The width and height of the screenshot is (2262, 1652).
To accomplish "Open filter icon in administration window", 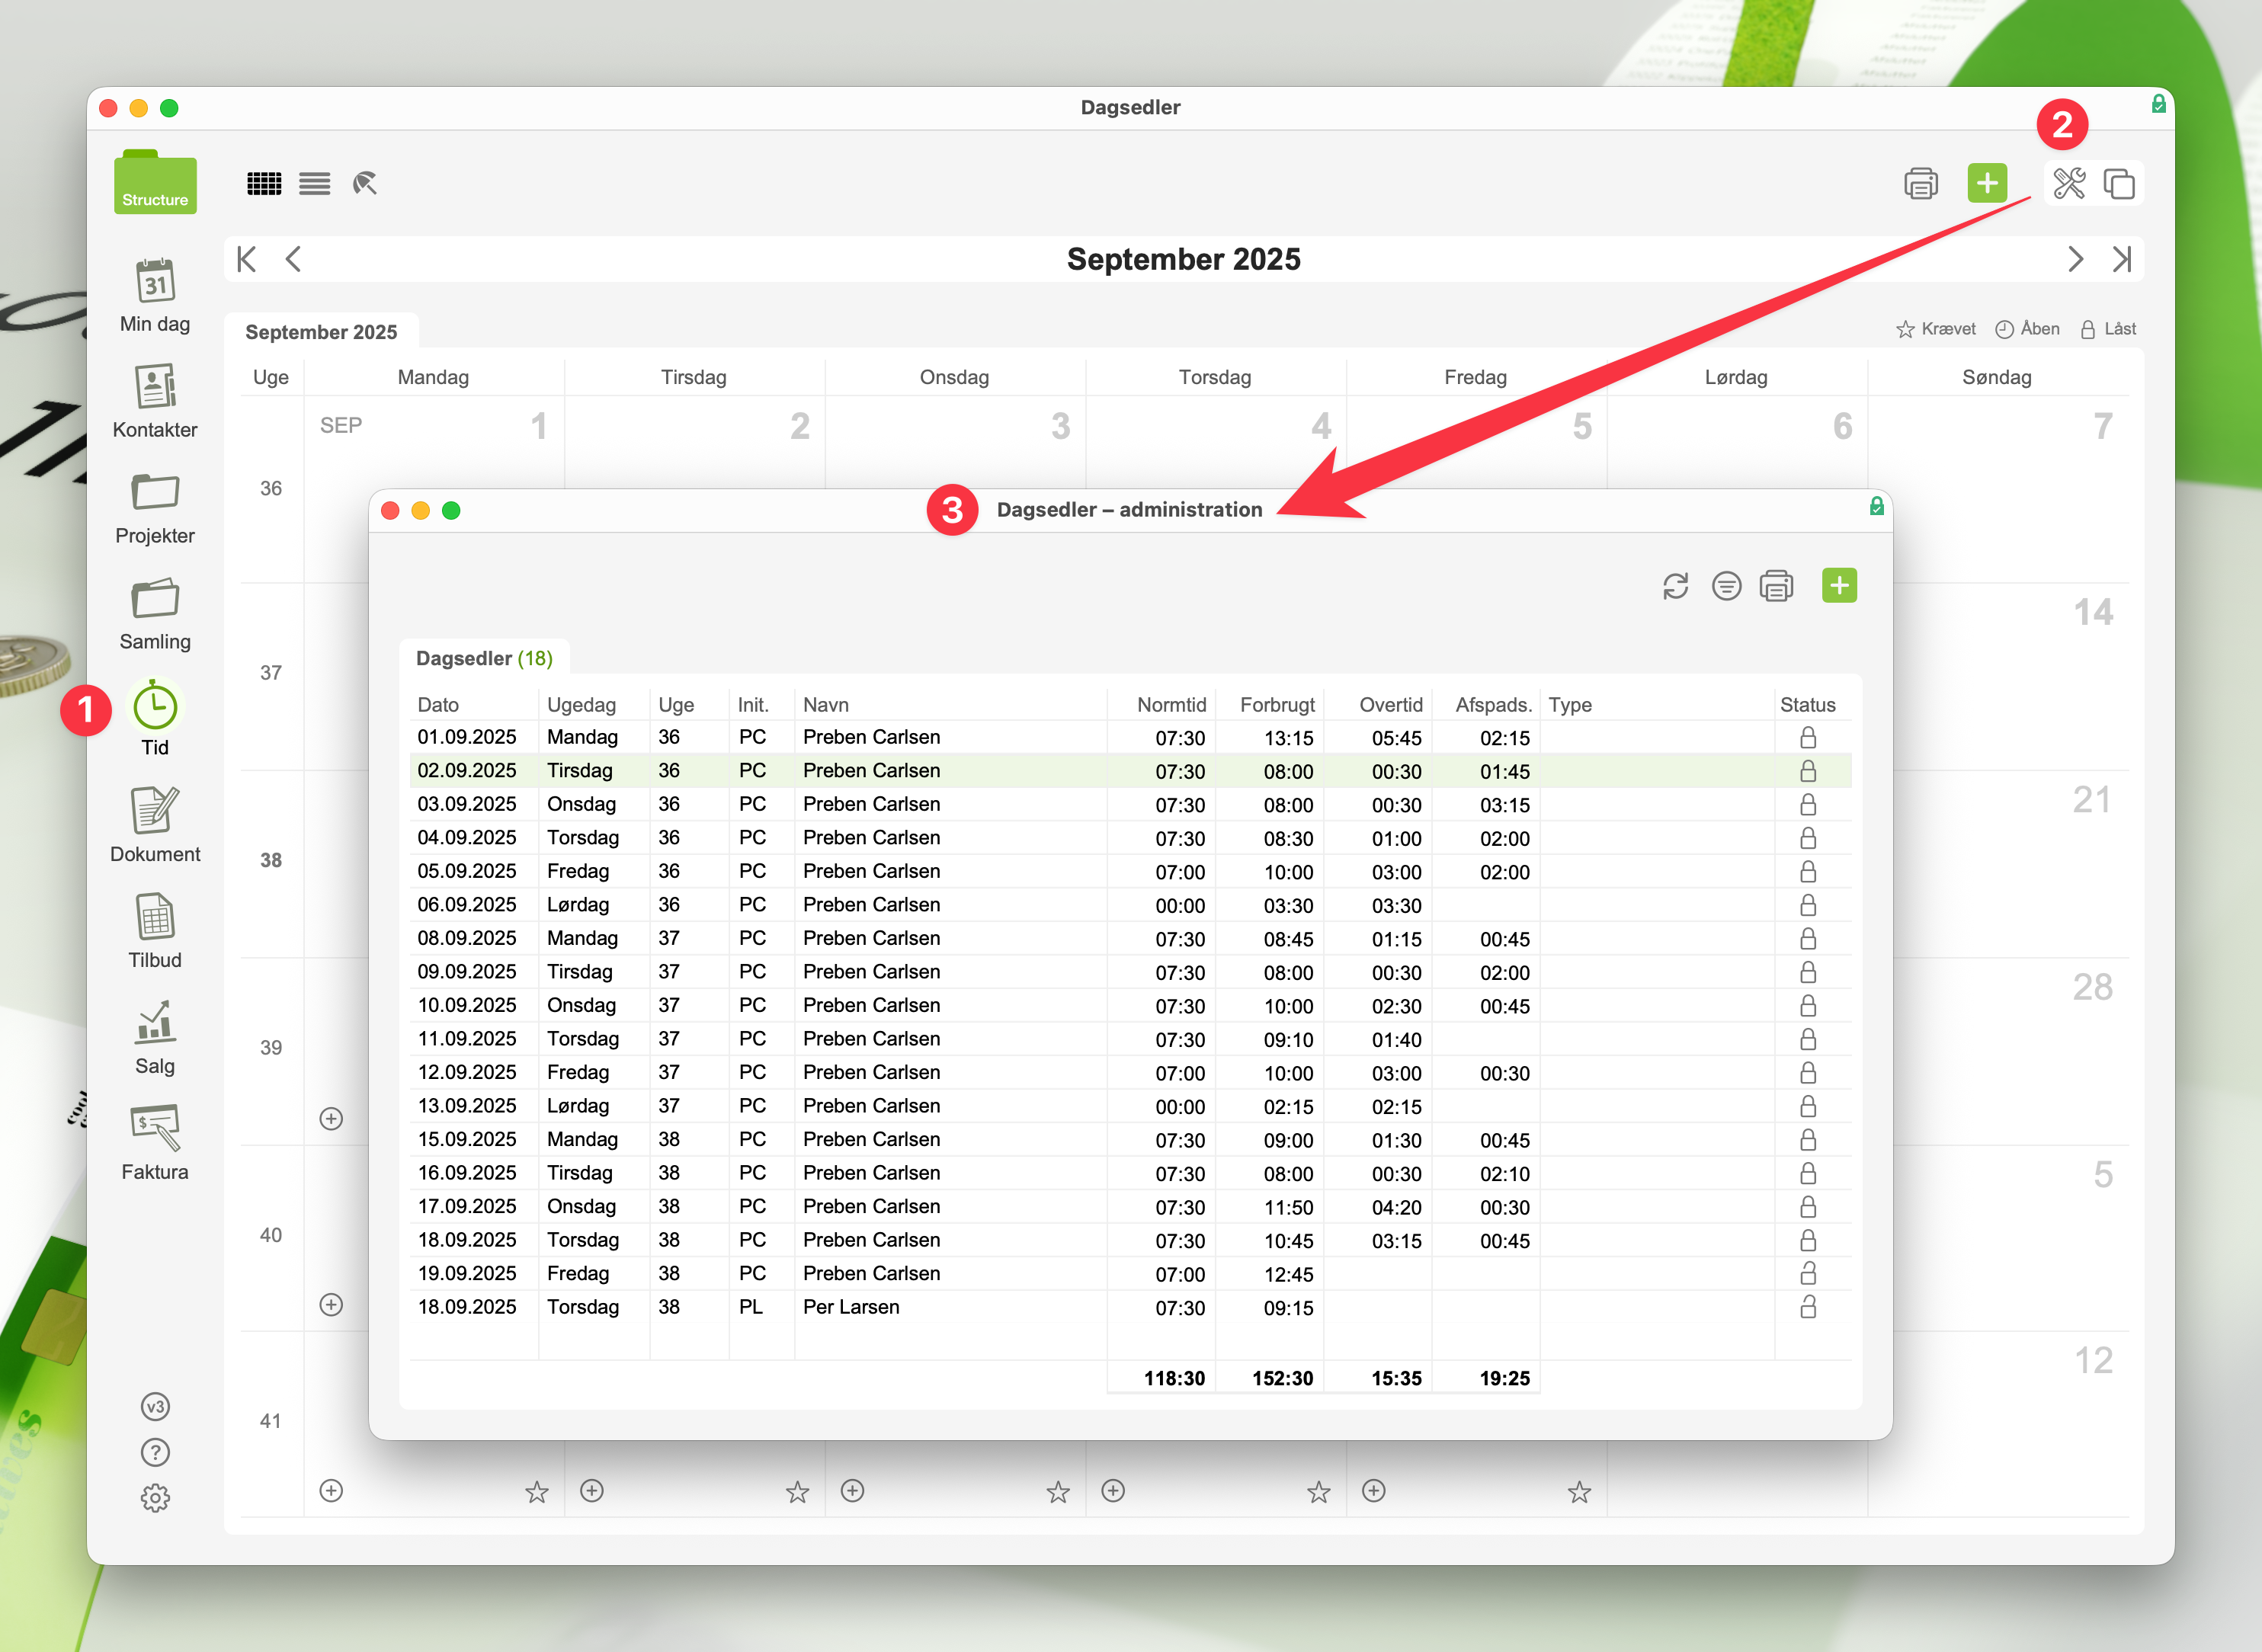I will tap(1726, 586).
